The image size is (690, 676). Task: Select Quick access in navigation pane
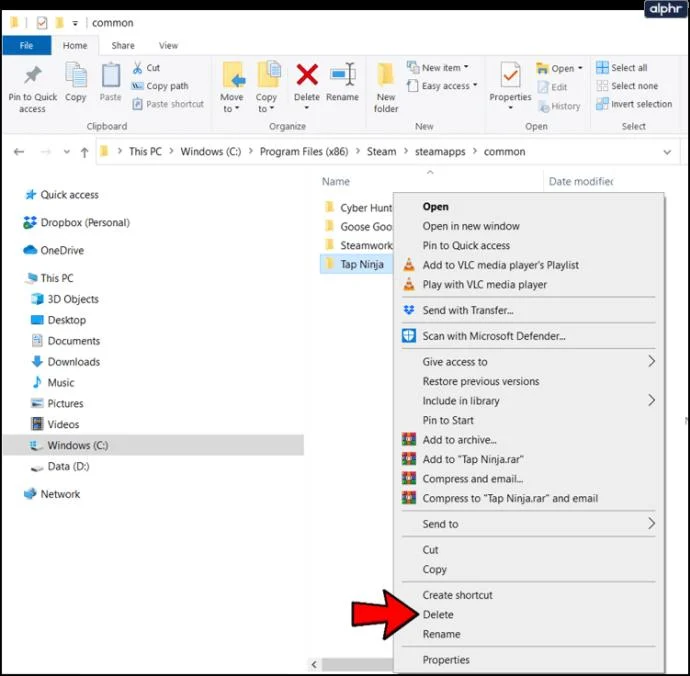[x=69, y=195]
